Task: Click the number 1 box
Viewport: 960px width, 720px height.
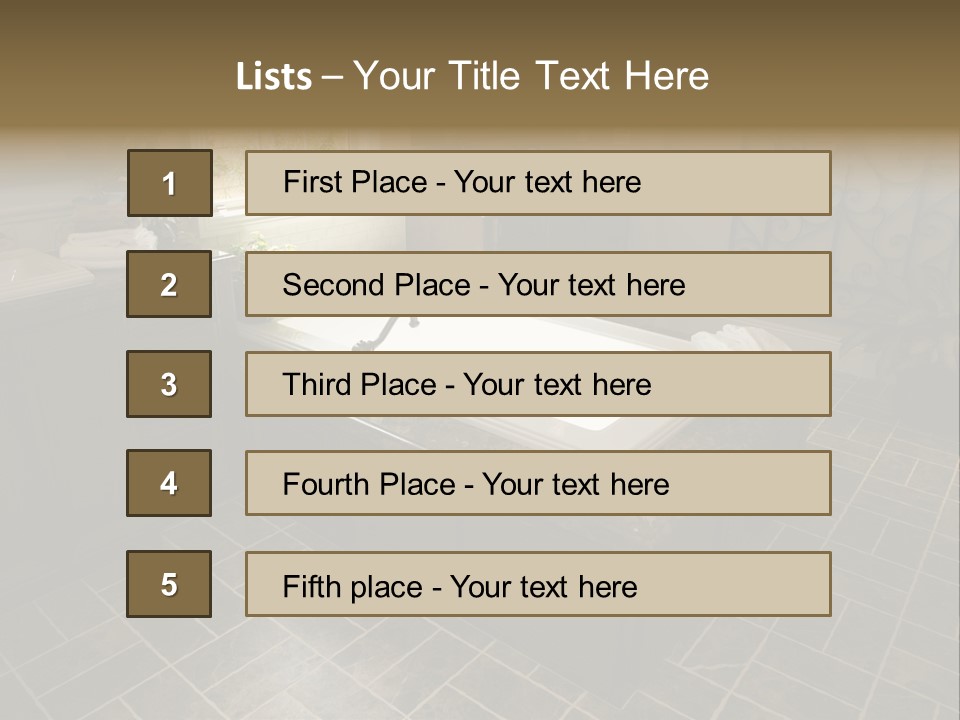Action: tap(169, 183)
